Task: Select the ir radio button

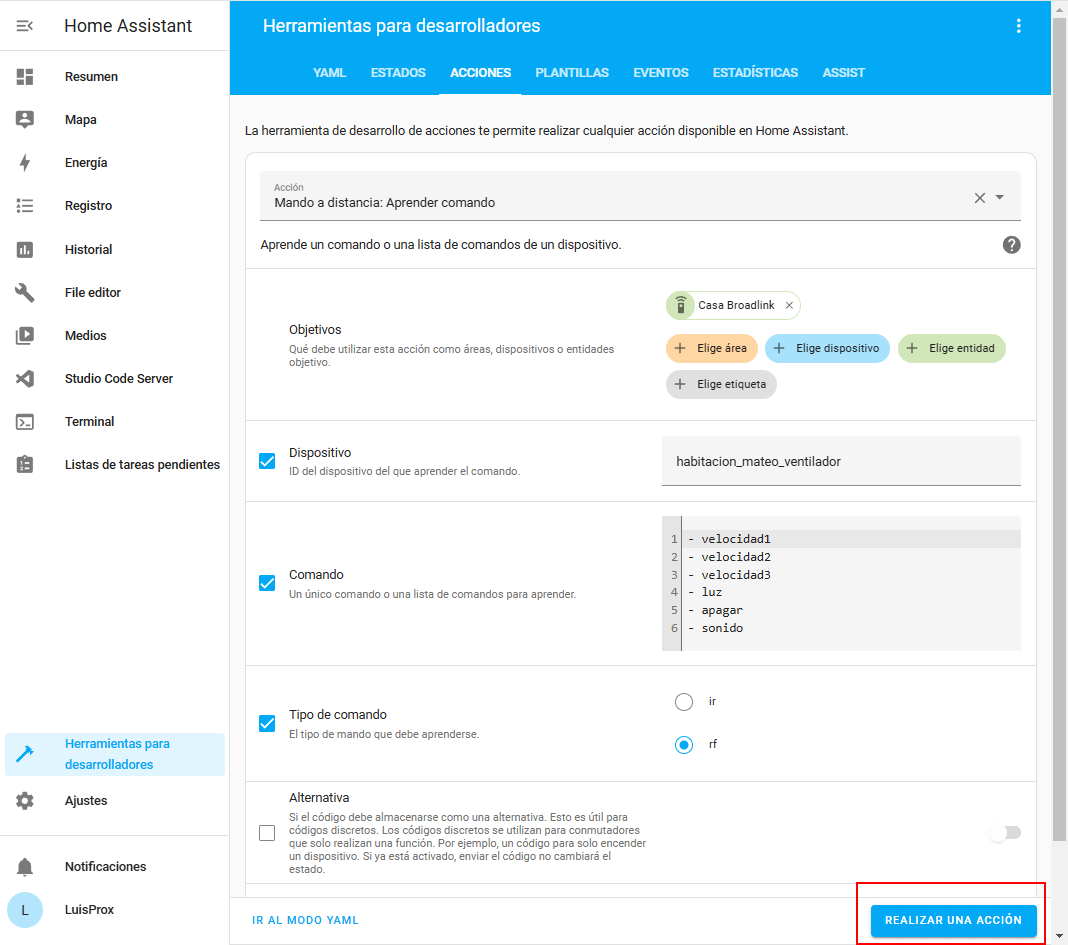Action: 684,702
